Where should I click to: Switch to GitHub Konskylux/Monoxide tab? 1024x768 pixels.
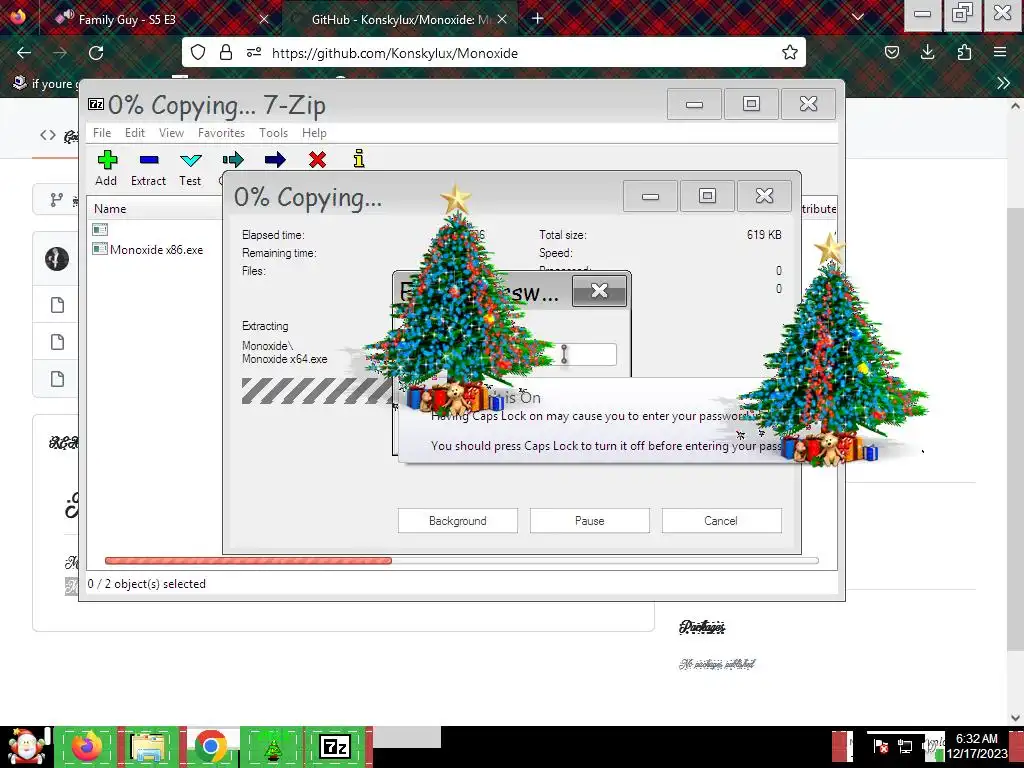[x=398, y=19]
